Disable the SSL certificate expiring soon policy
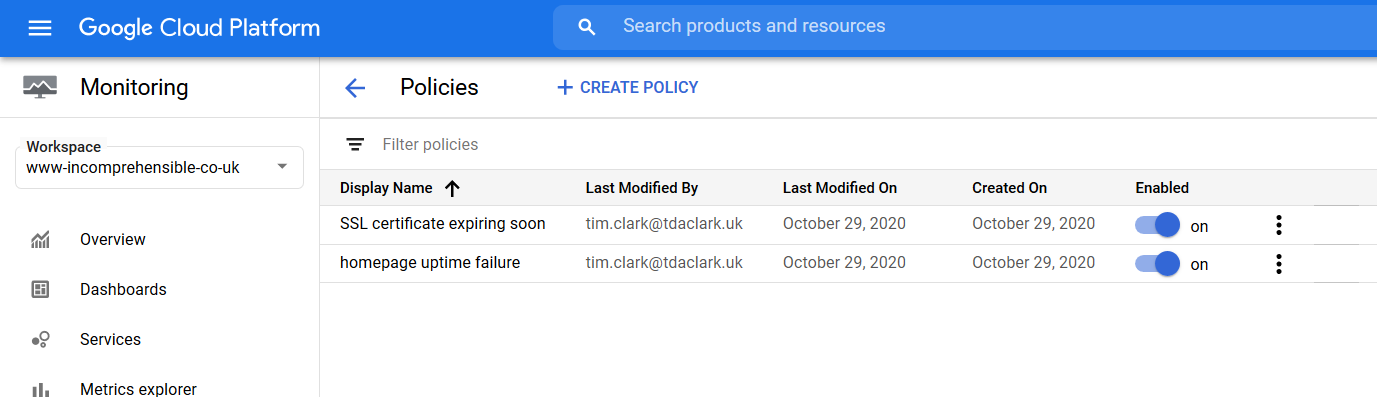Viewport: 1377px width, 397px height. [1157, 225]
